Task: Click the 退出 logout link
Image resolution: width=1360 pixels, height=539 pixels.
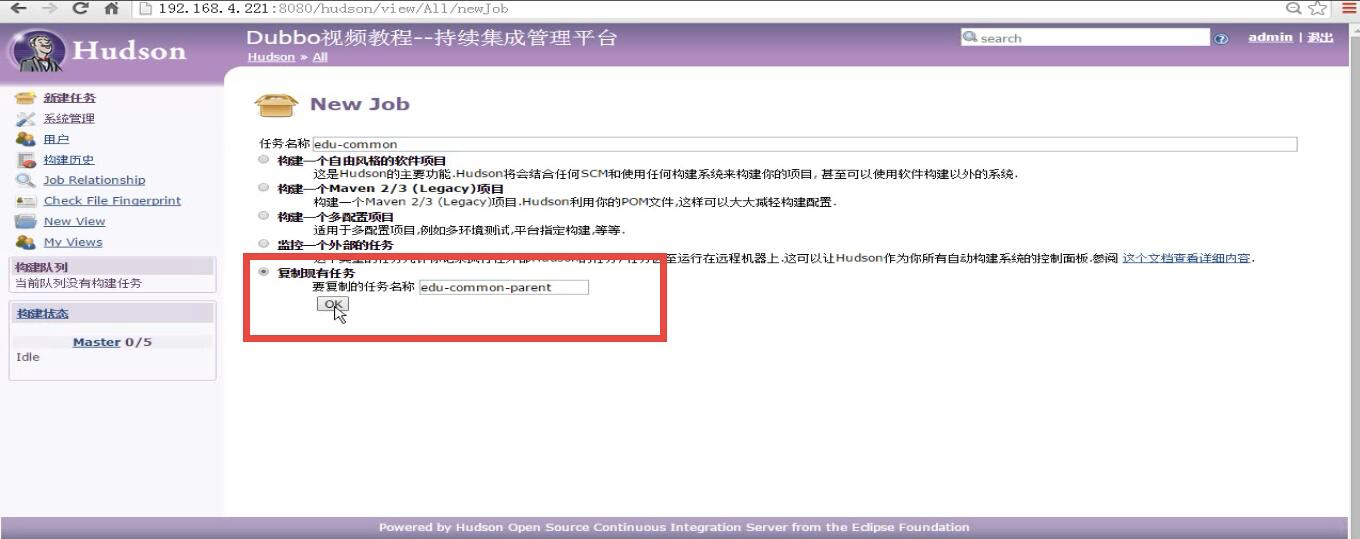Action: coord(1320,37)
